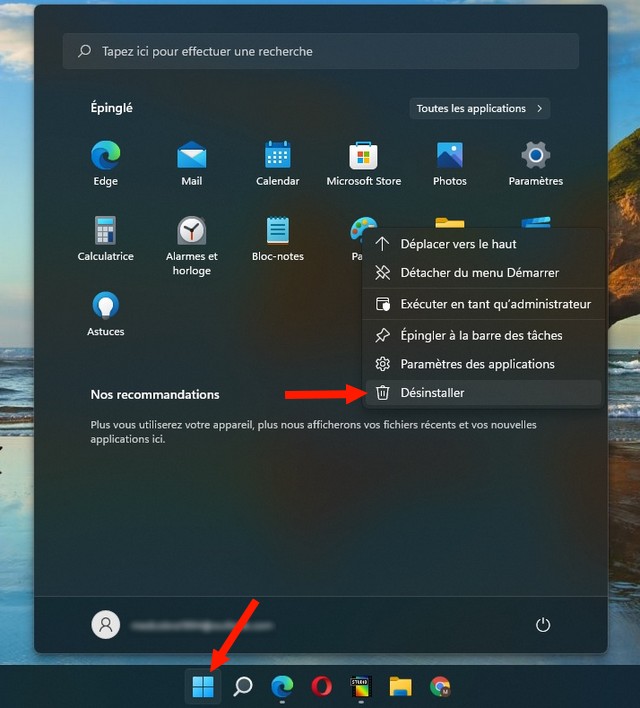Open Edge from the taskbar
The height and width of the screenshot is (708, 640).
282,686
